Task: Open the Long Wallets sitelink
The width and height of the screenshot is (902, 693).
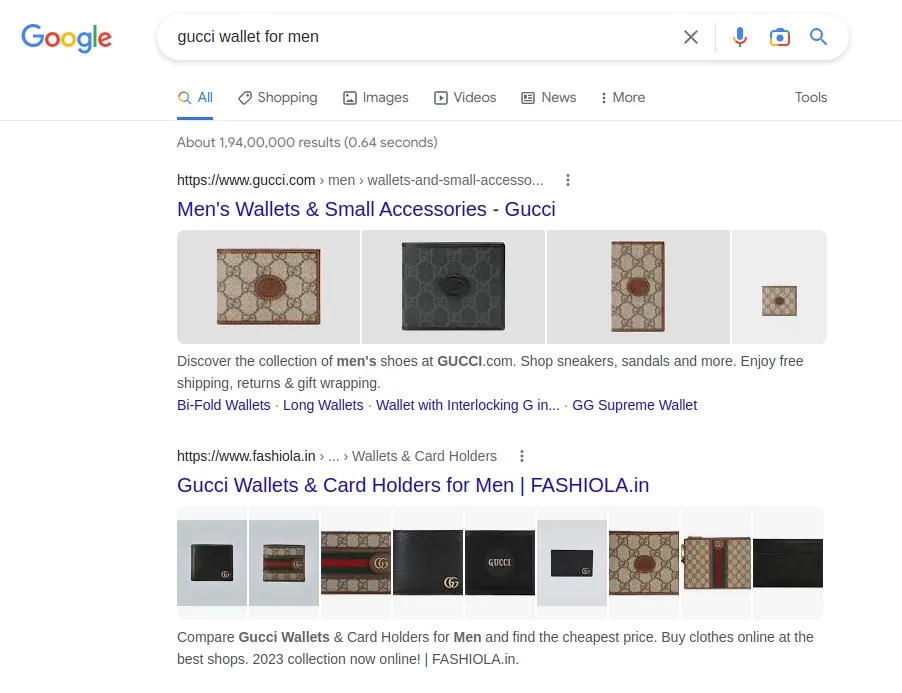Action: [x=323, y=405]
